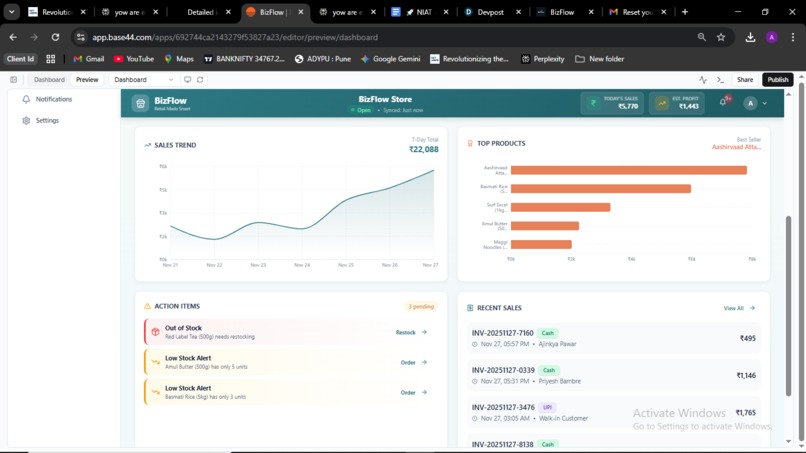Click the Publish button
Viewport: 806px width, 453px height.
pyautogui.click(x=778, y=80)
